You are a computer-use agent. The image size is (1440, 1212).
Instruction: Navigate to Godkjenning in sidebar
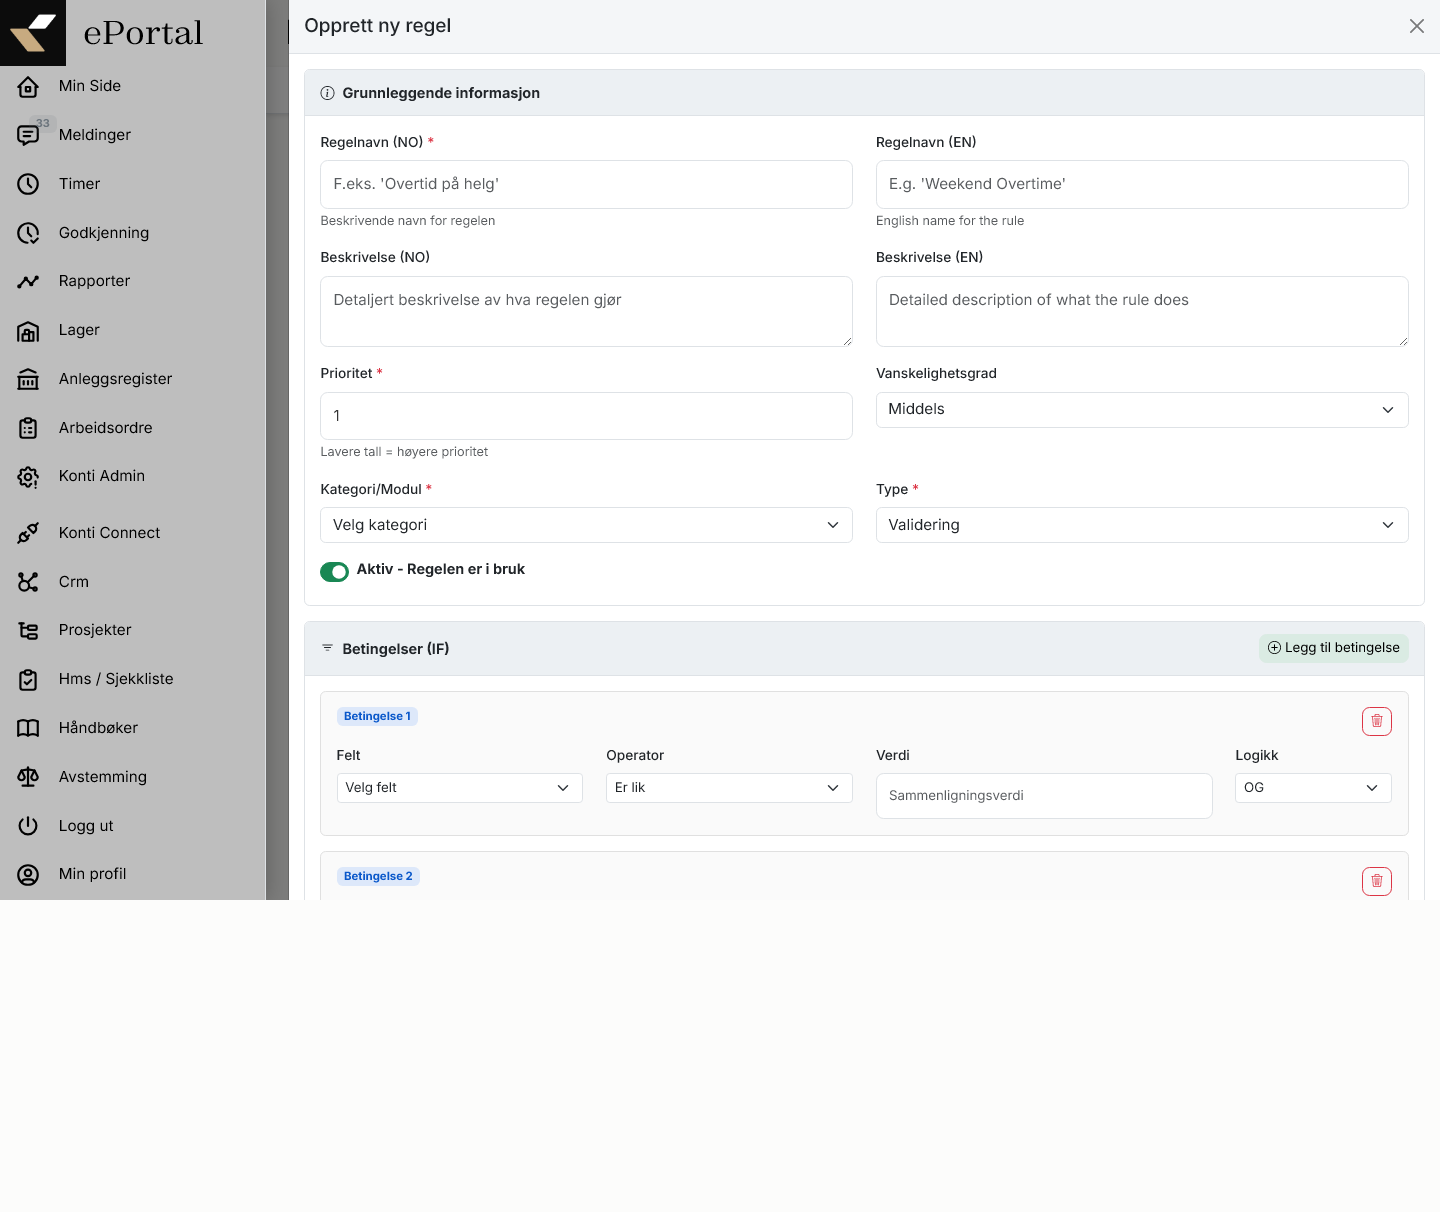click(x=104, y=233)
